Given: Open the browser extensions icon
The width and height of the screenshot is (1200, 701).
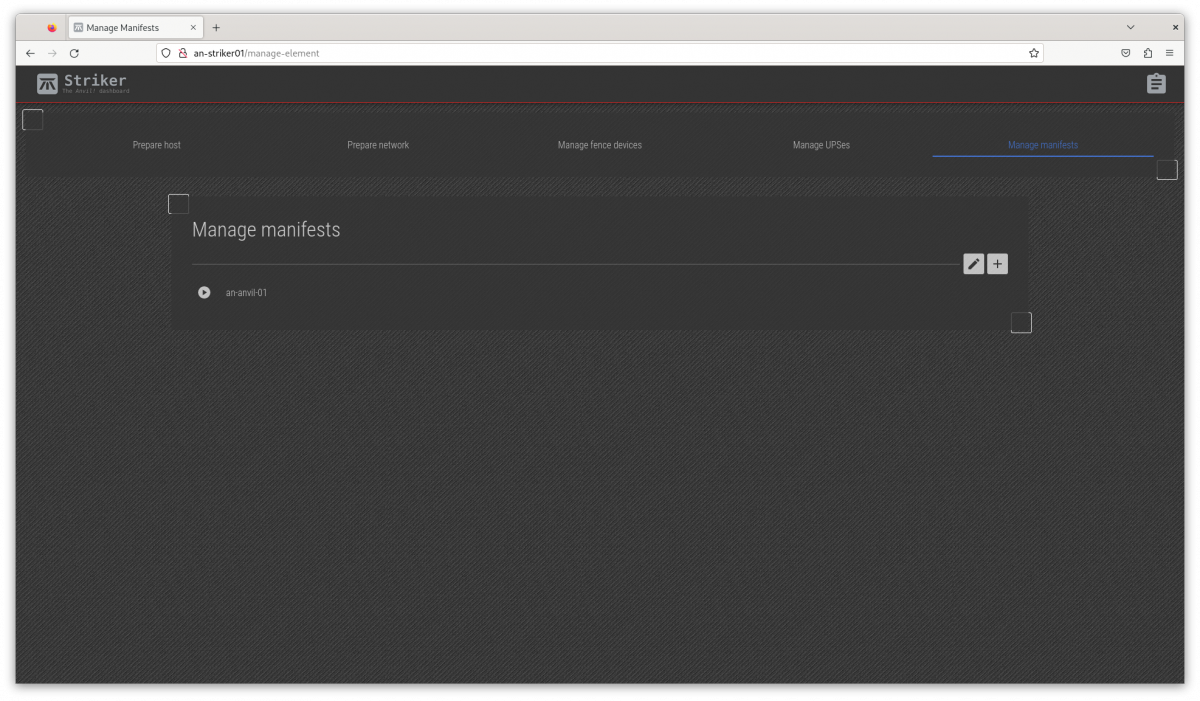Looking at the screenshot, I should (x=1148, y=53).
